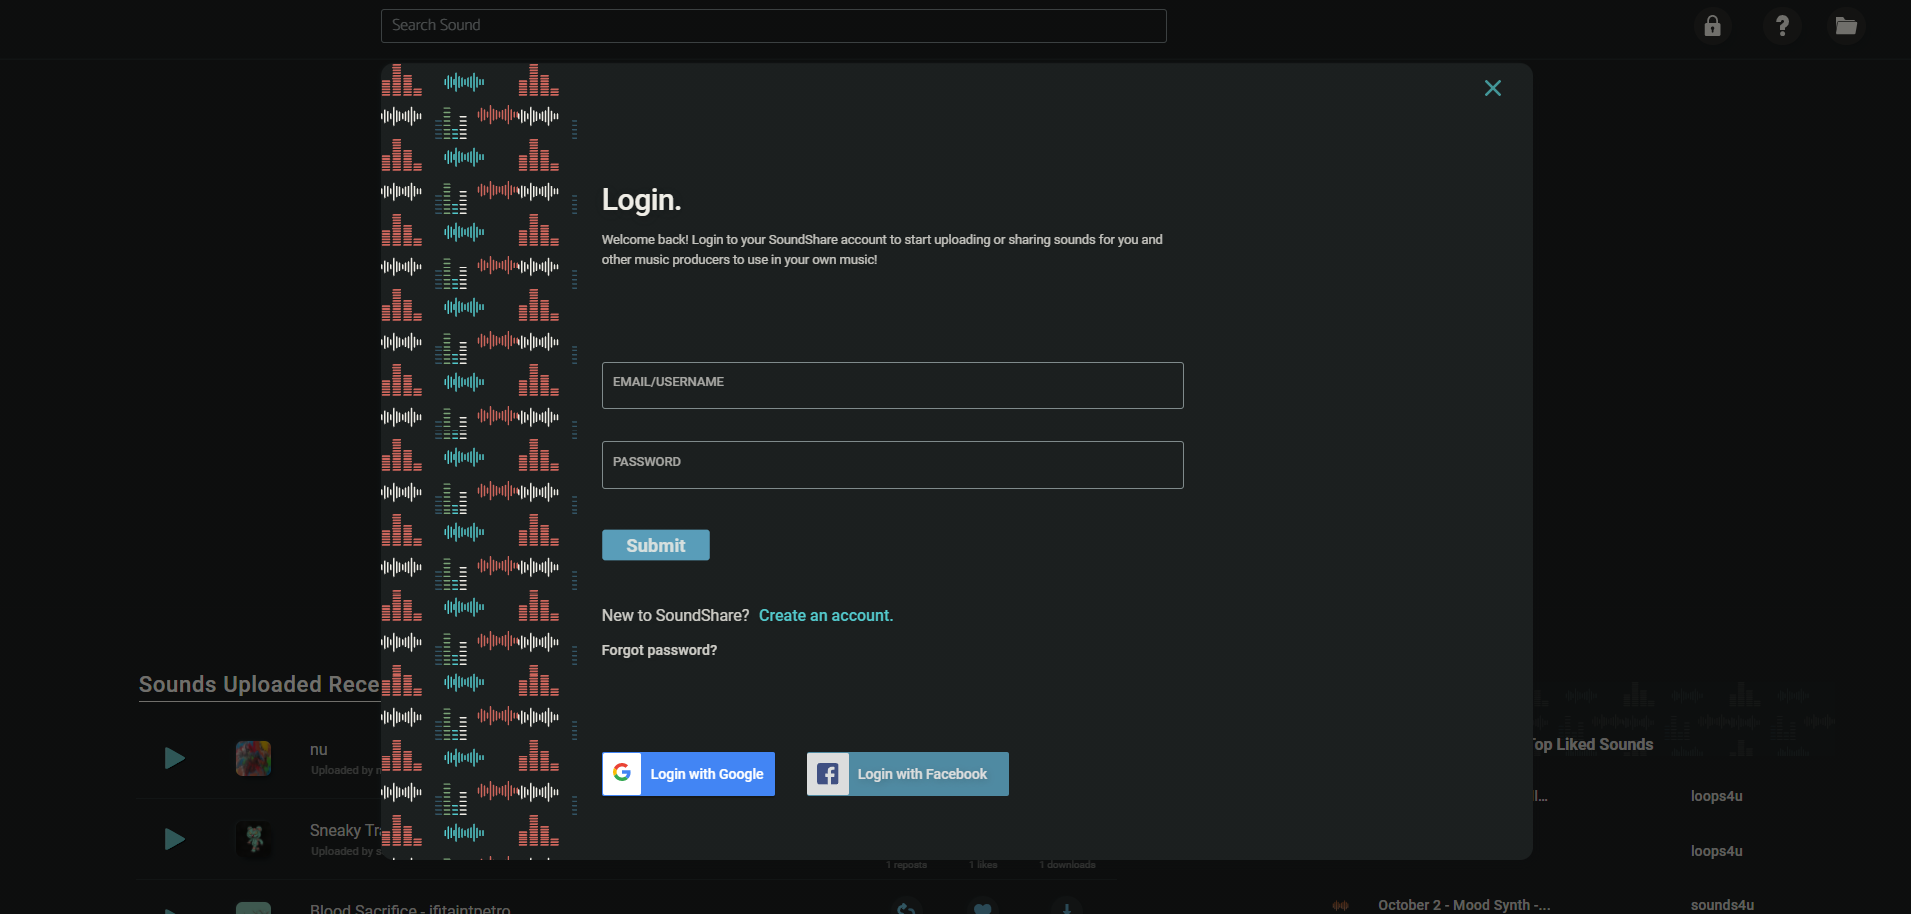Click the 'Sounds Uploaded Rece…' heading

click(x=259, y=684)
